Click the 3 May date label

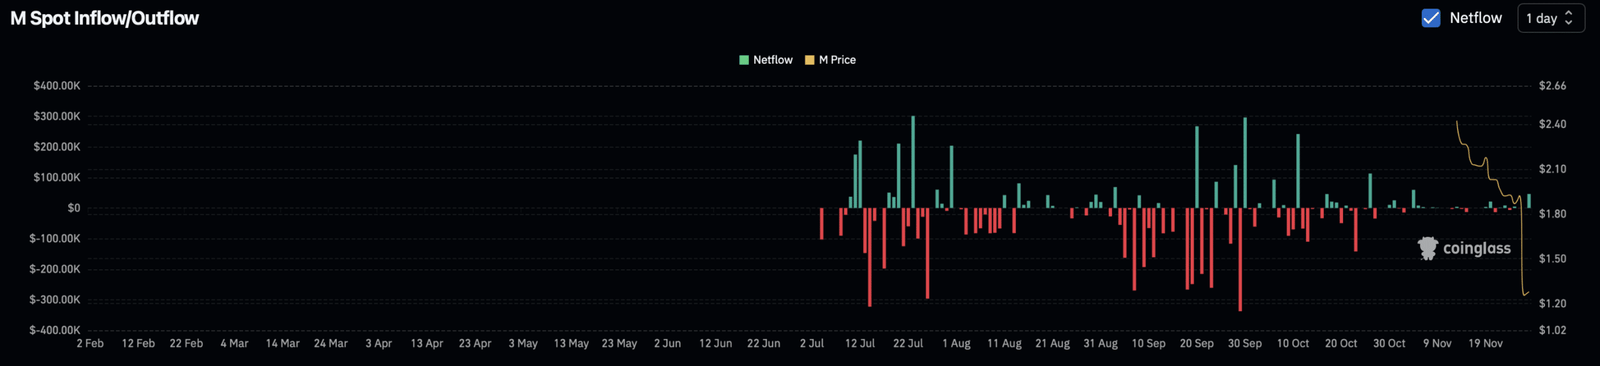[x=523, y=343]
